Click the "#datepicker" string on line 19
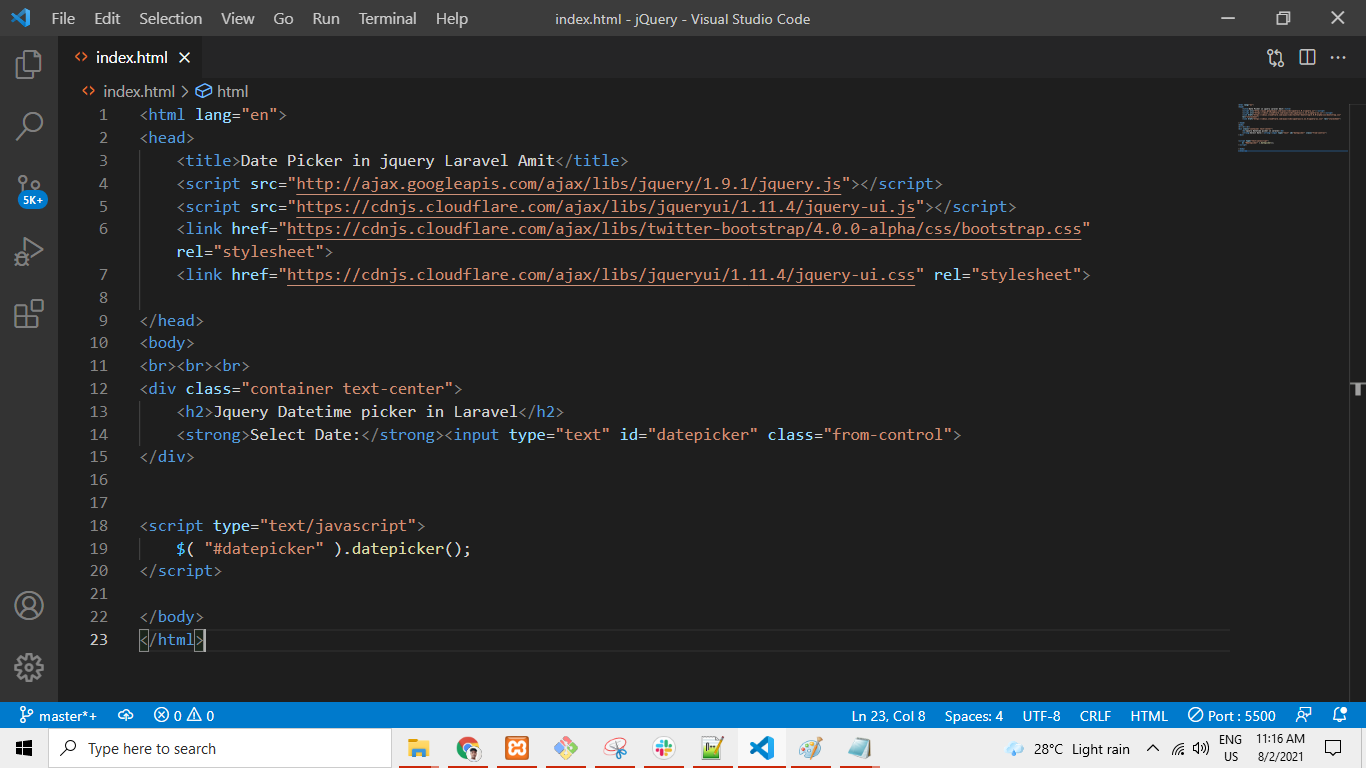Screen dimensions: 1366x768 click(x=264, y=549)
